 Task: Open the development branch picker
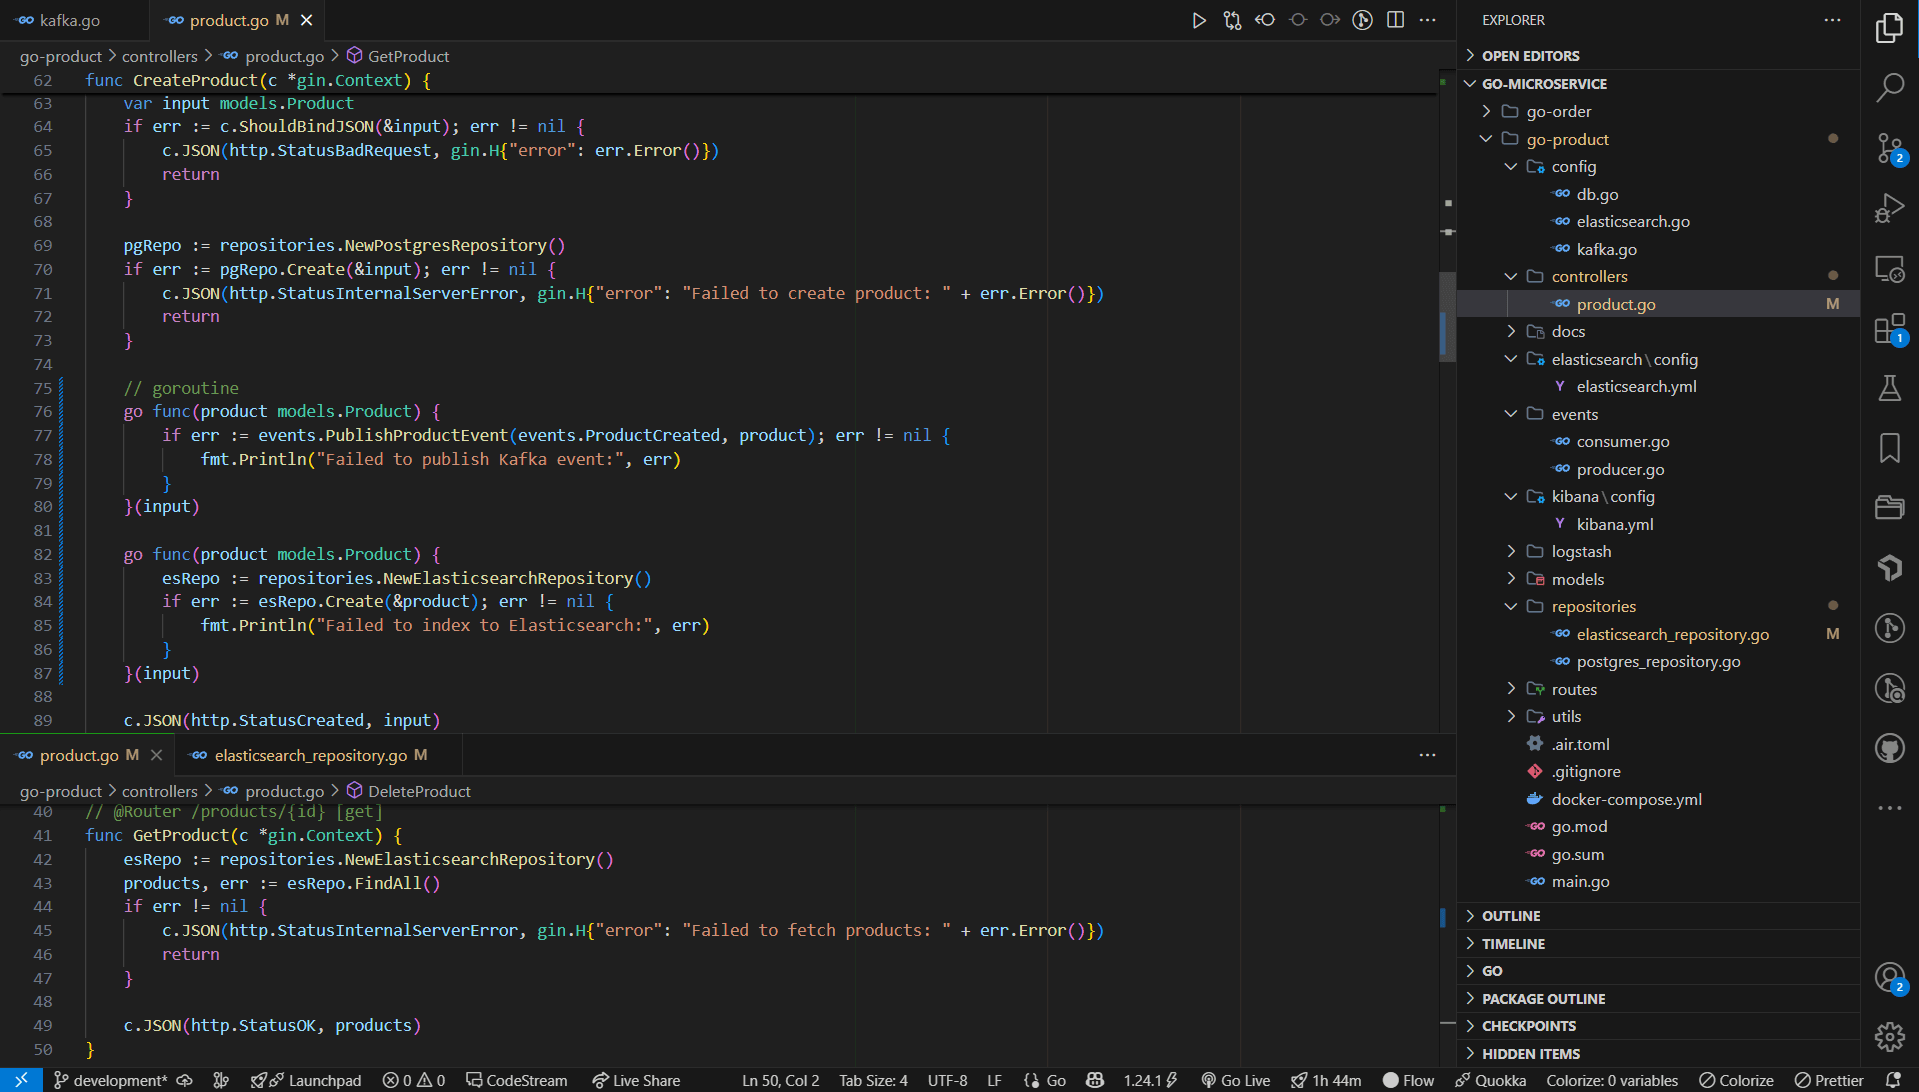coord(113,1080)
